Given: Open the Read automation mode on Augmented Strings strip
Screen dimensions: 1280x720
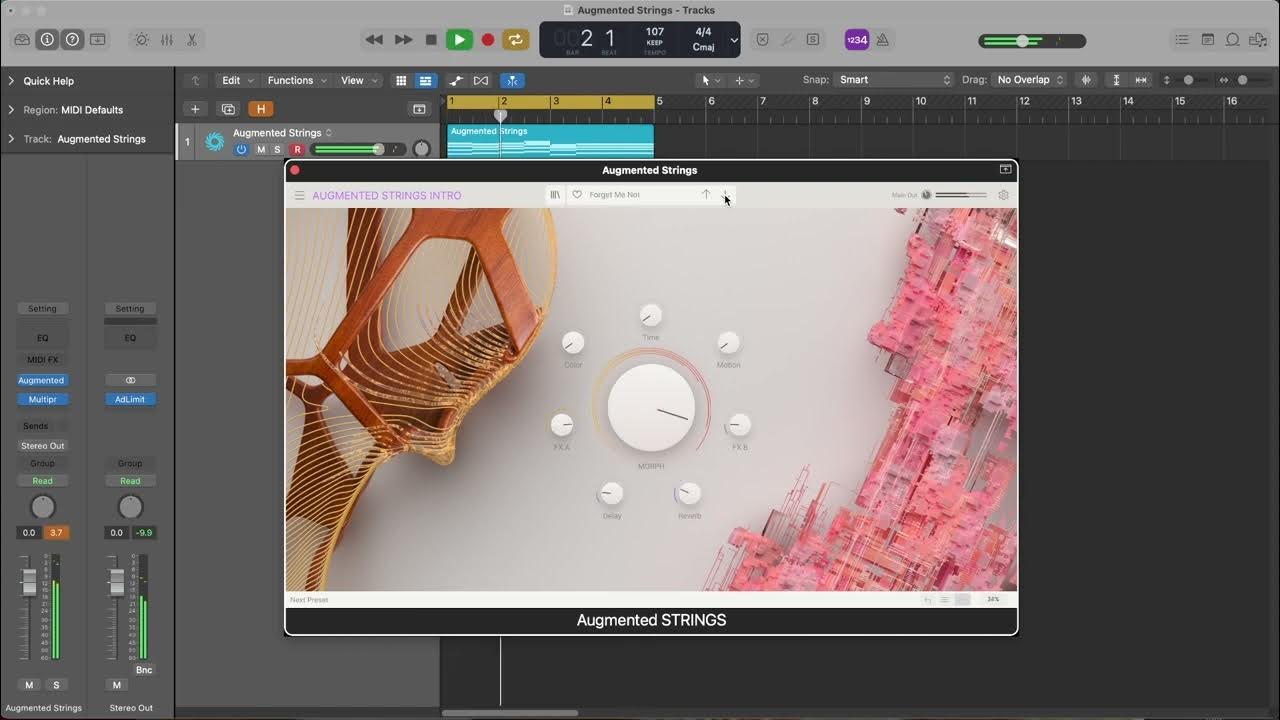Looking at the screenshot, I should click(x=42, y=481).
